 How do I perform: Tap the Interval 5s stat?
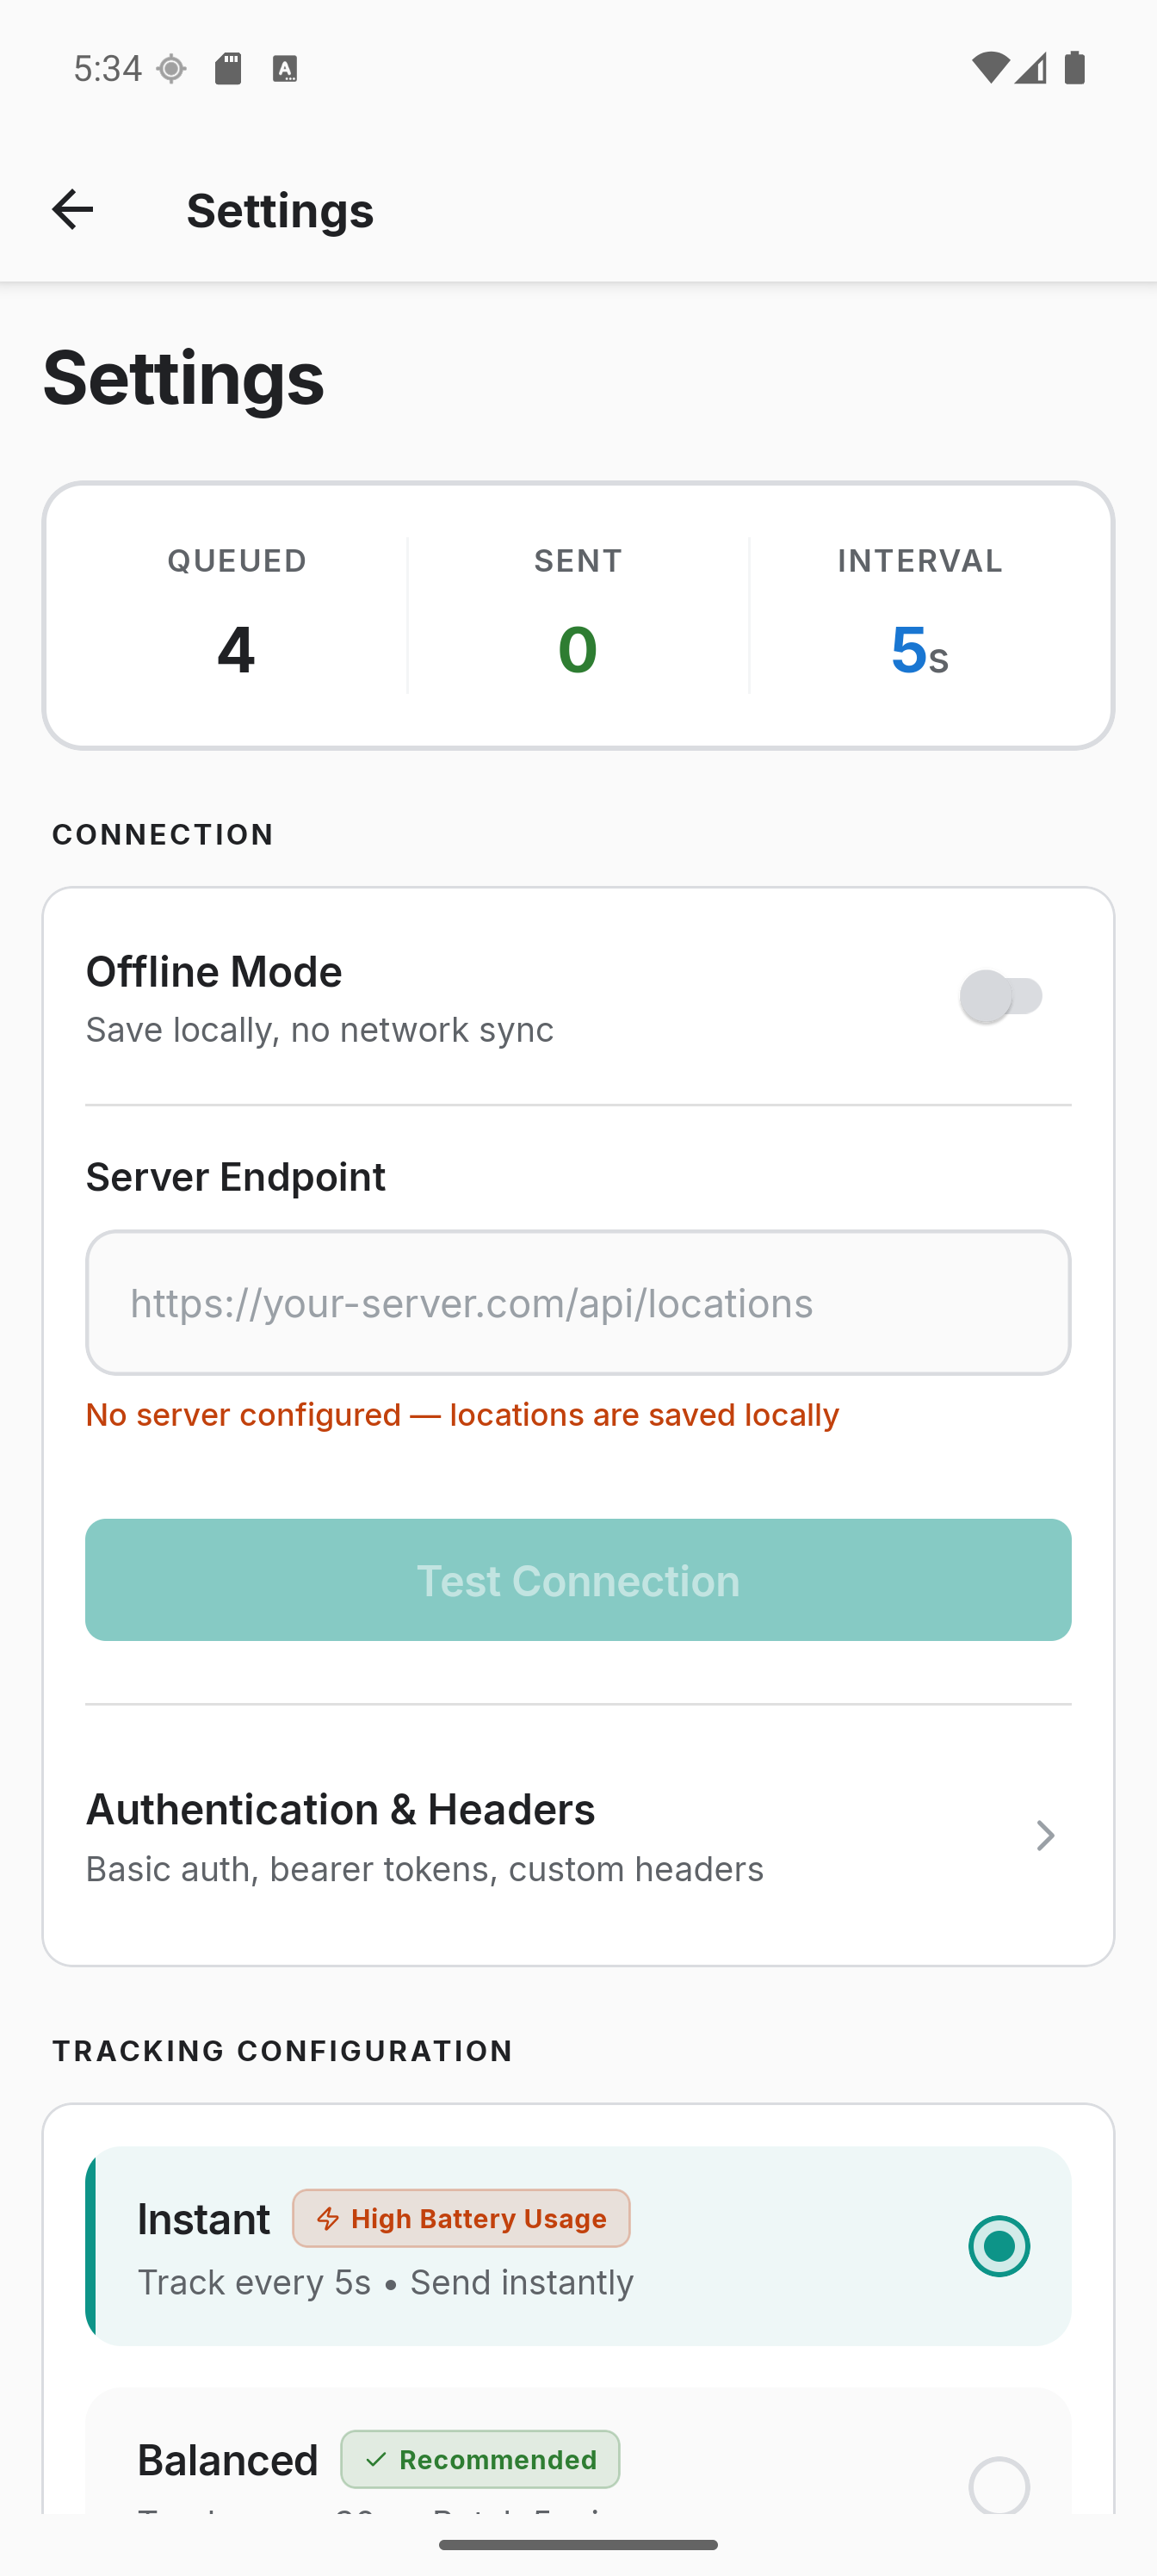919,616
